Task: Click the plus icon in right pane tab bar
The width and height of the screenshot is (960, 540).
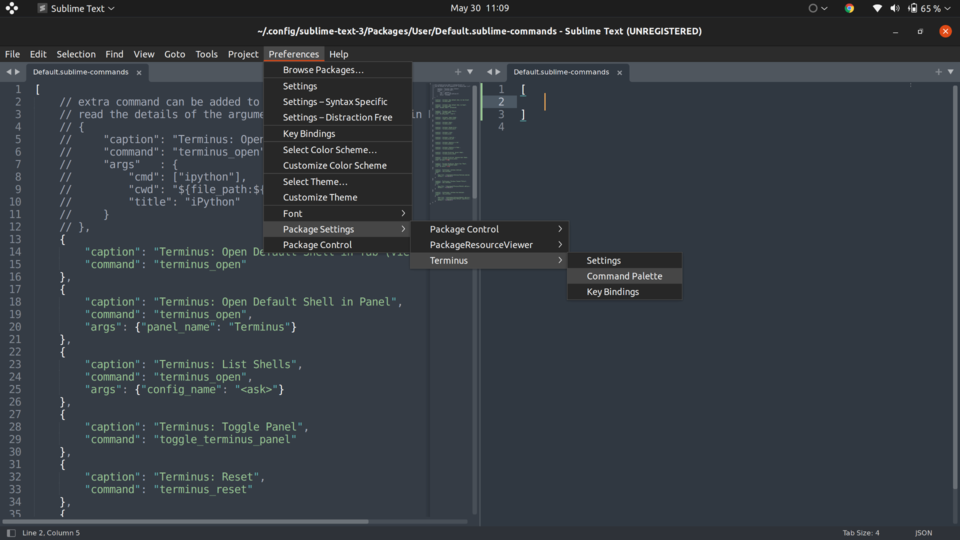Action: click(938, 72)
